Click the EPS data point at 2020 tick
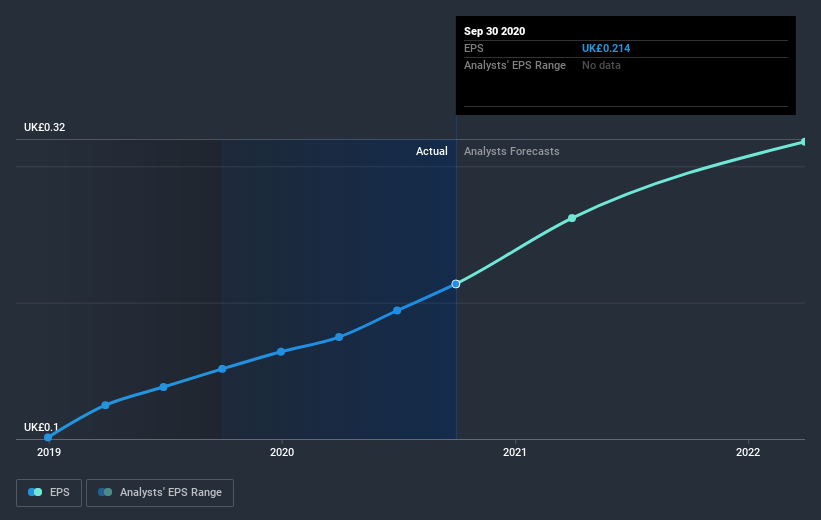 (281, 352)
